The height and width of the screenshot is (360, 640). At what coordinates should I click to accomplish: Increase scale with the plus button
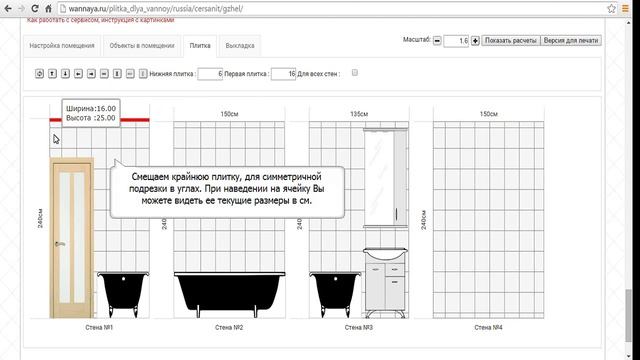[x=475, y=41]
